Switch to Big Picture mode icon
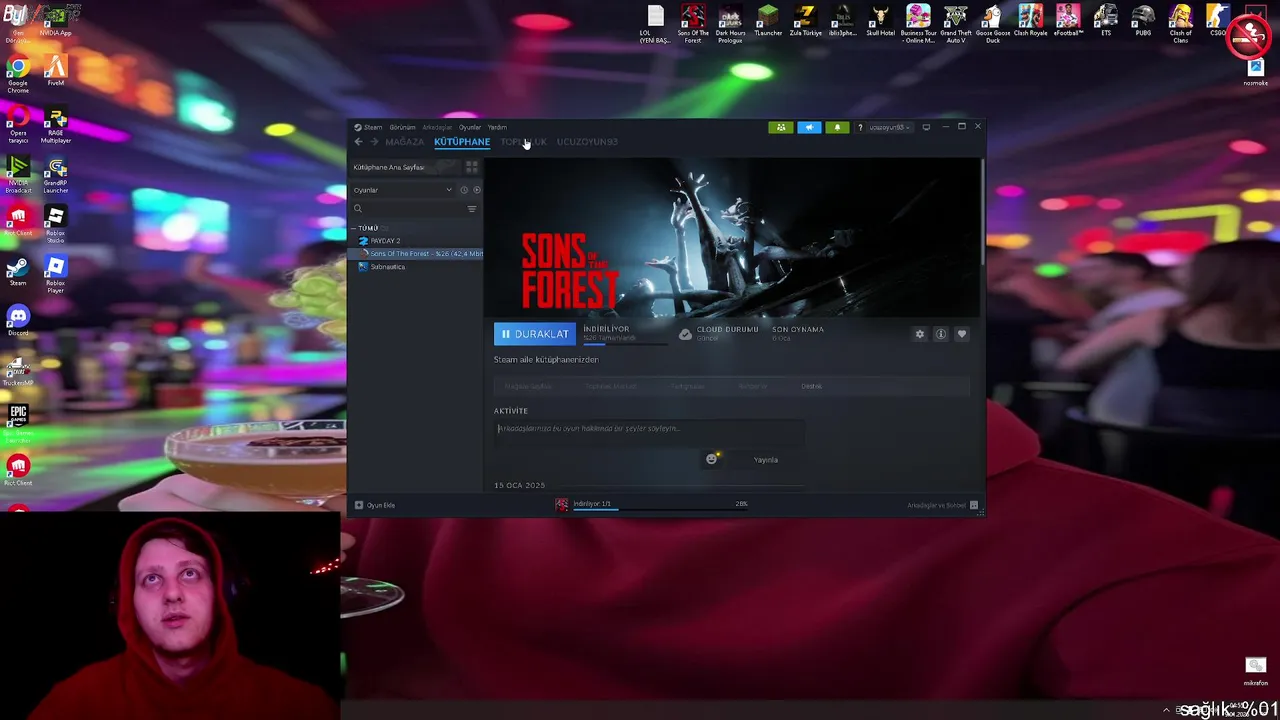Image resolution: width=1280 pixels, height=720 pixels. (926, 127)
